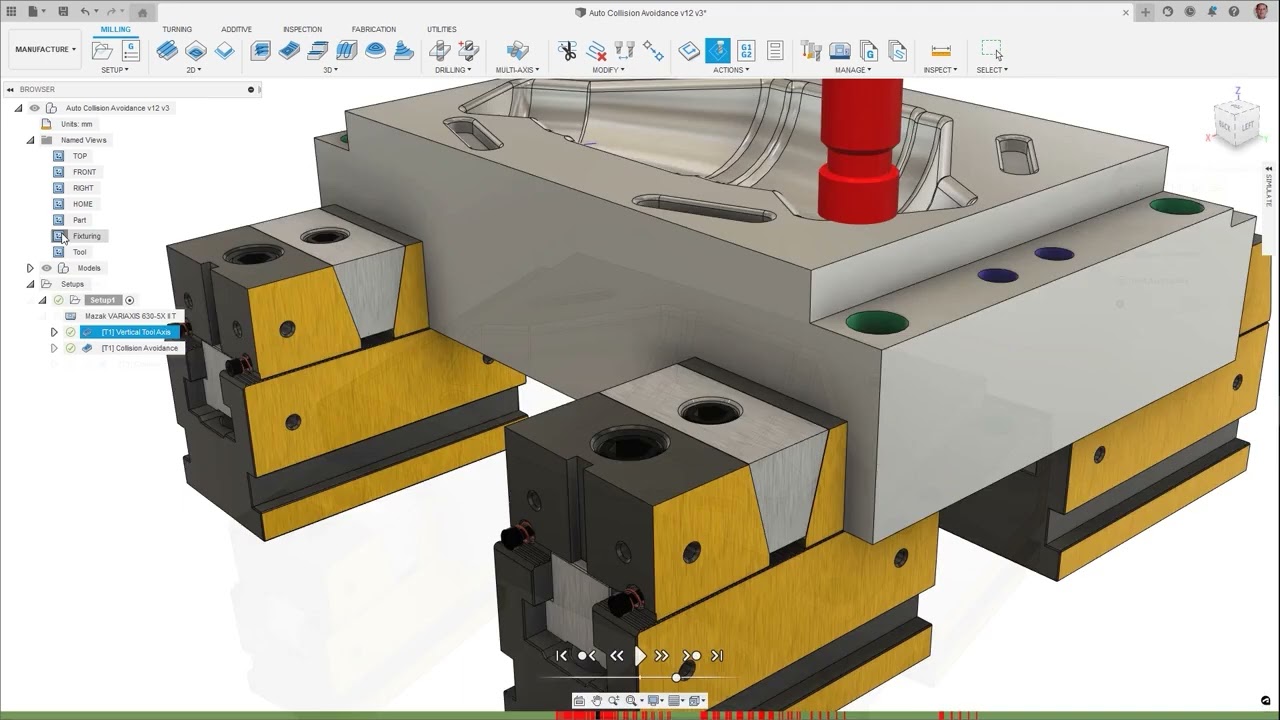Open the Tool Library

tap(811, 50)
